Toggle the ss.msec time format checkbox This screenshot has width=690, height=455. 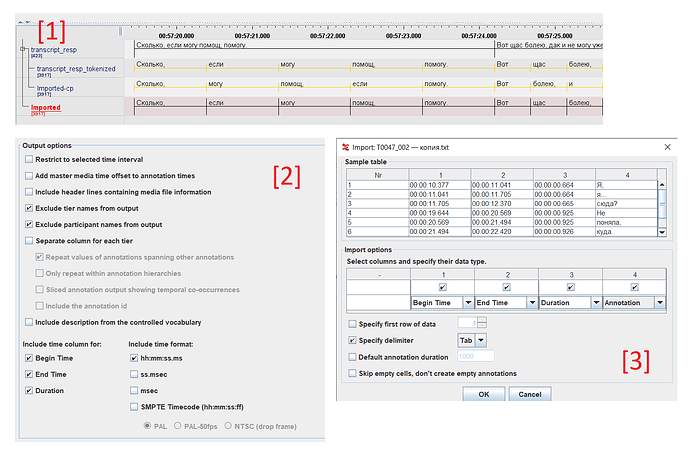pos(134,376)
